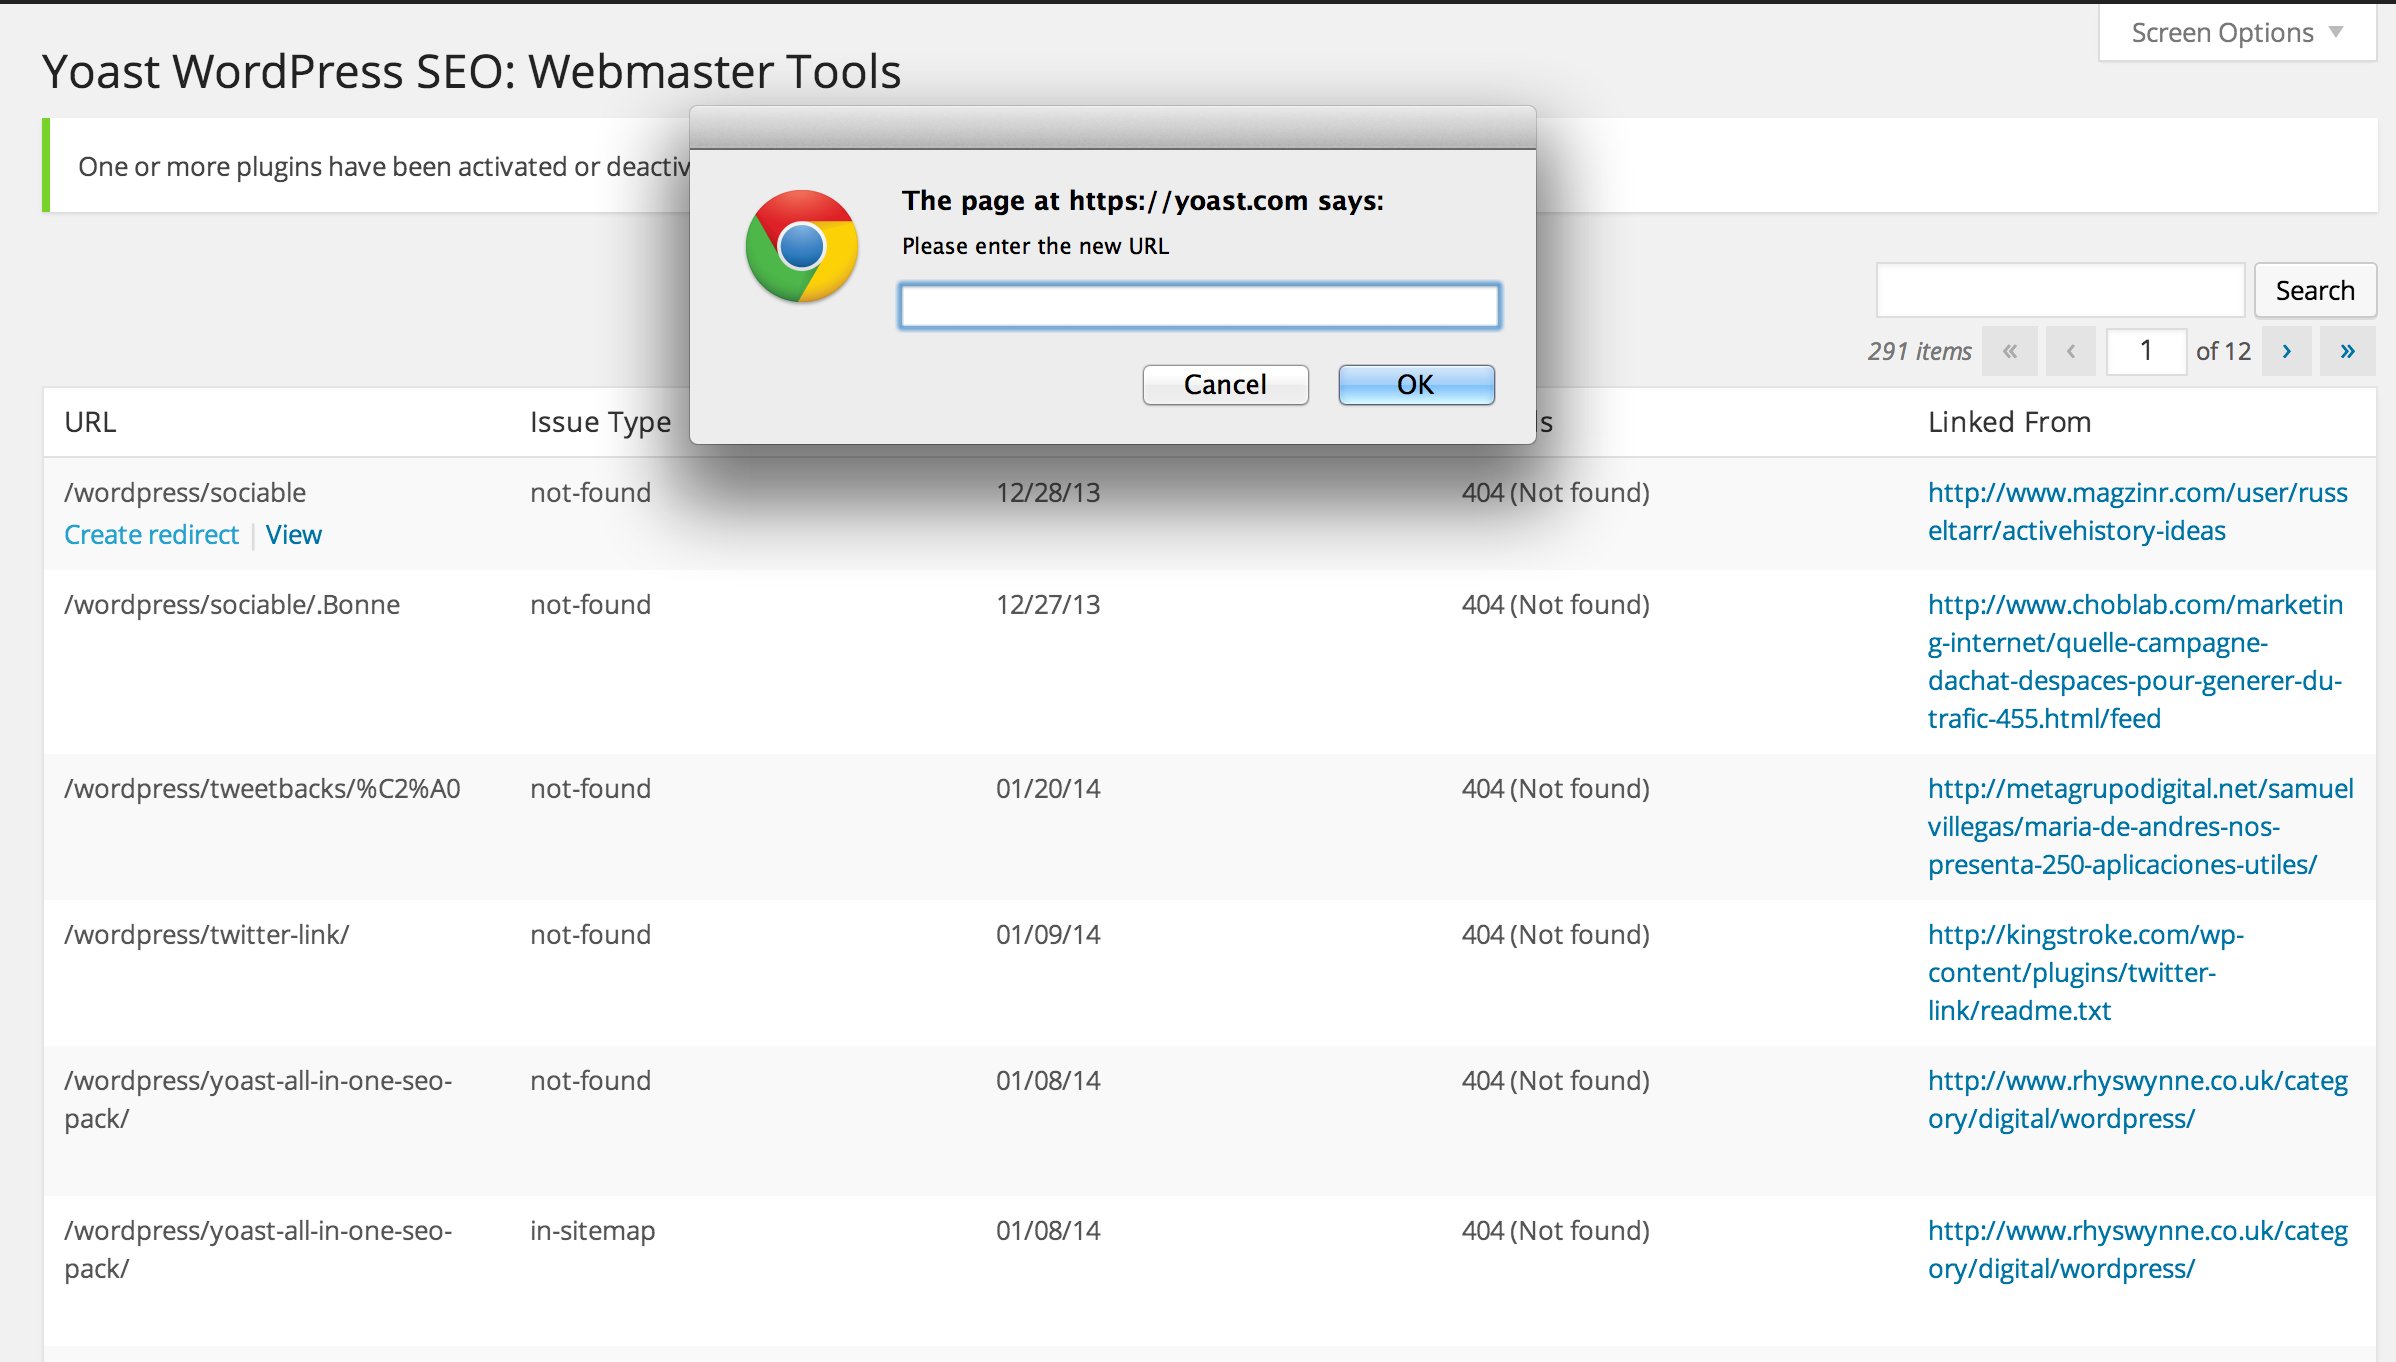Expand Screen Options dropdown
This screenshot has height=1362, width=2396.
pyautogui.click(x=2236, y=33)
